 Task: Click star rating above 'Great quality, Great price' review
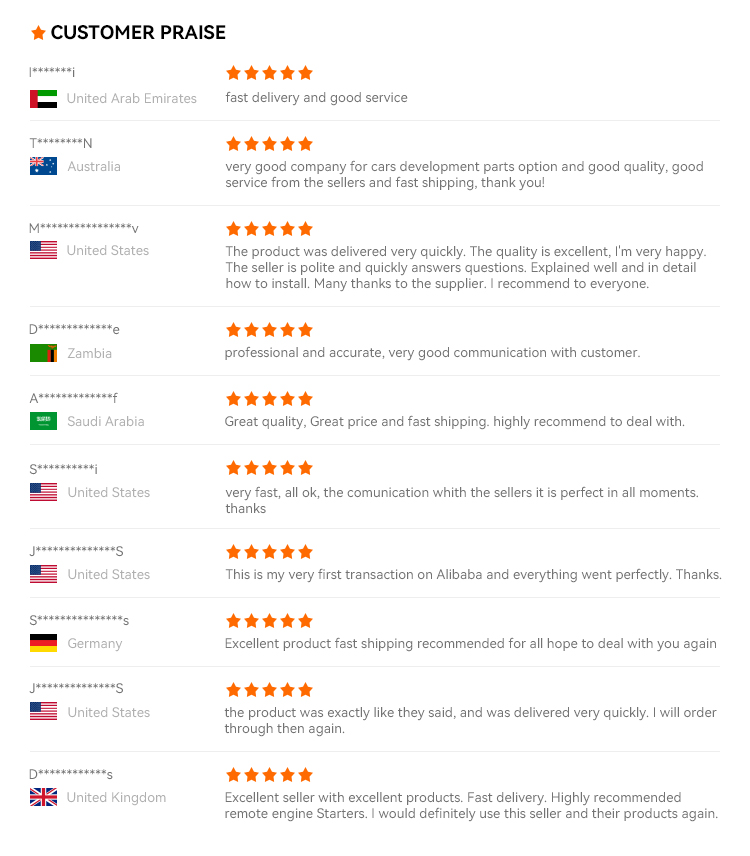pos(269,399)
